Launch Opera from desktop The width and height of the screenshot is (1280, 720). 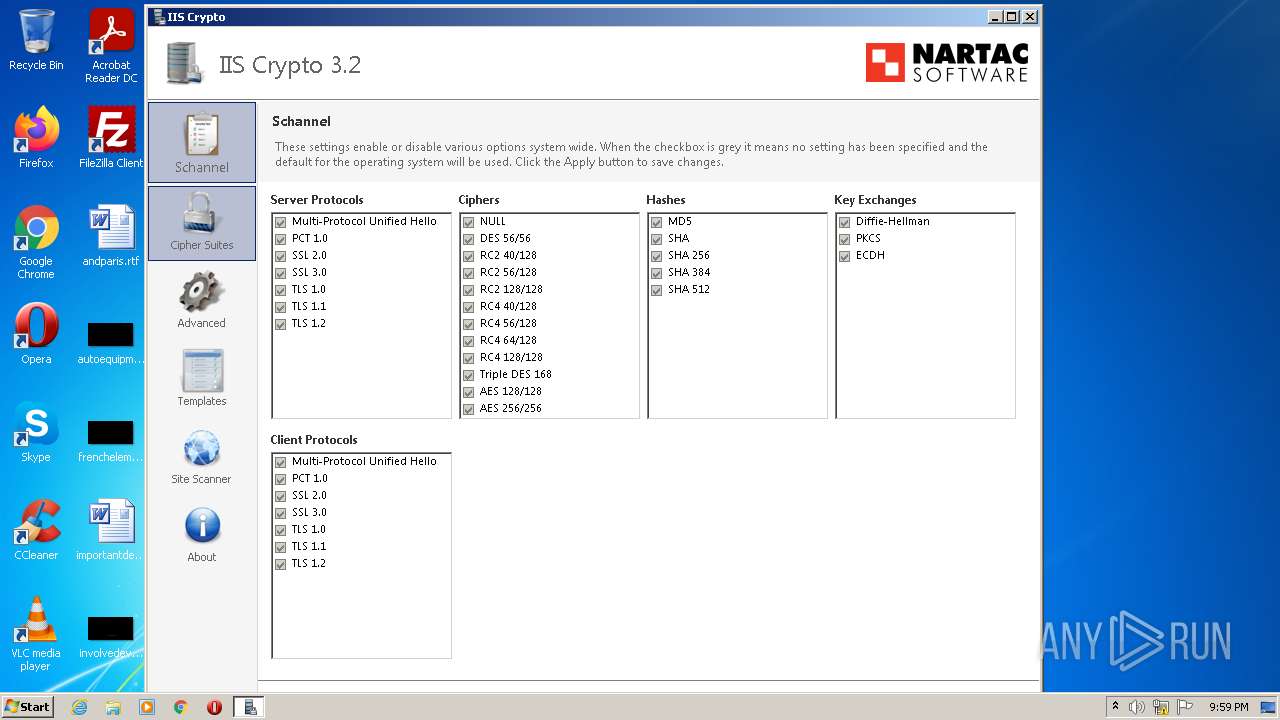(x=36, y=334)
